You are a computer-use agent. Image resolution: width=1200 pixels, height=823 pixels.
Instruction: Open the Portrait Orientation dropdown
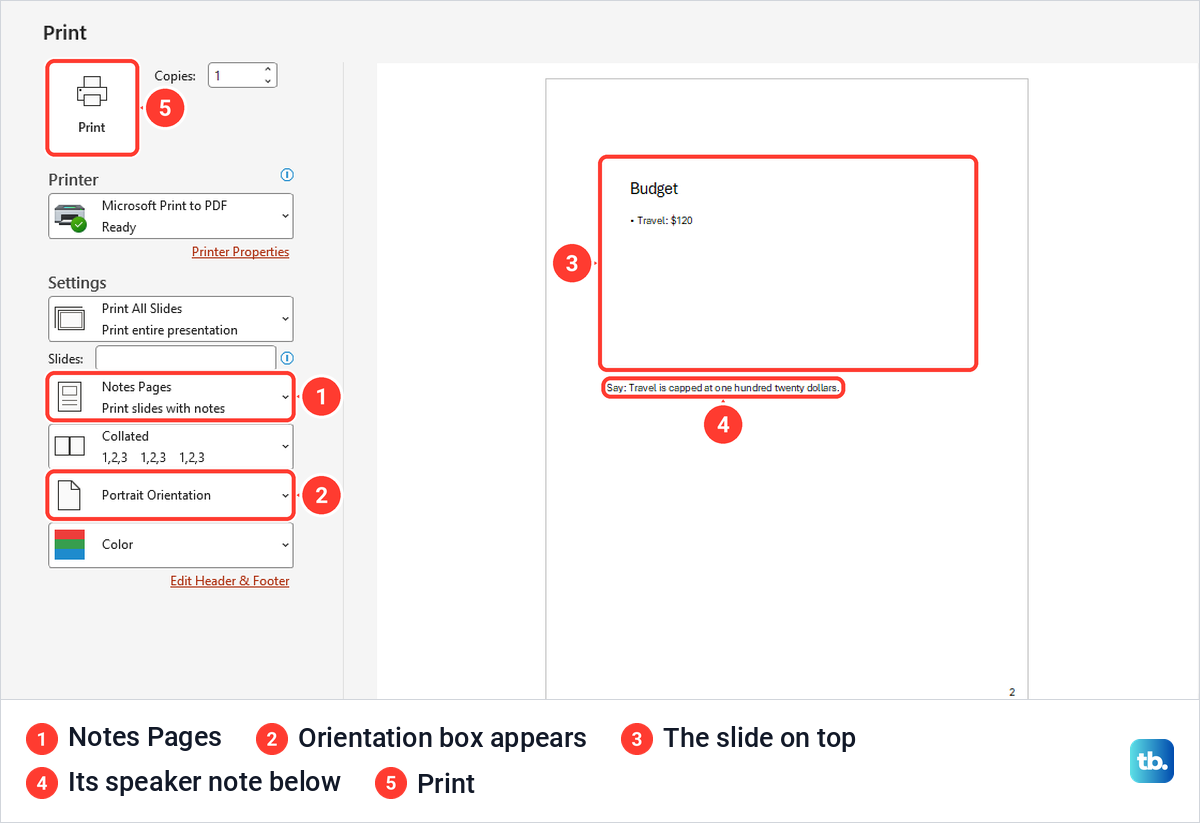[x=171, y=495]
